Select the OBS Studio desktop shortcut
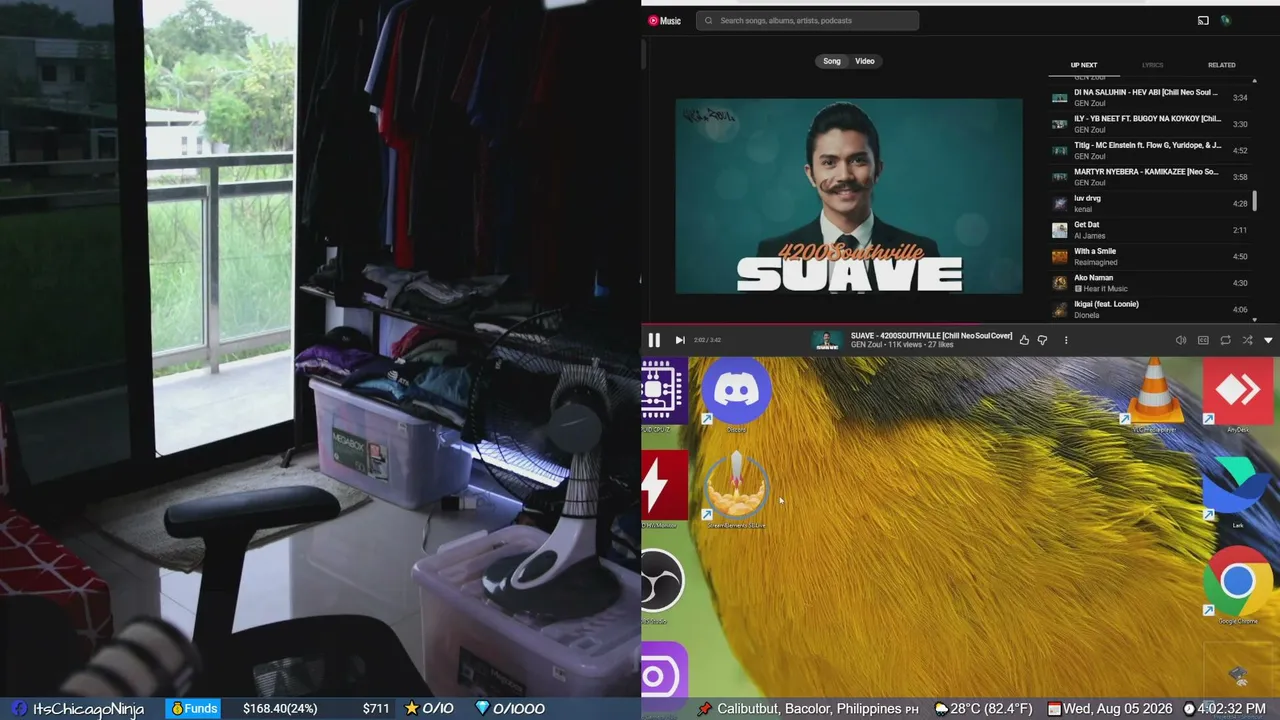 (663, 585)
